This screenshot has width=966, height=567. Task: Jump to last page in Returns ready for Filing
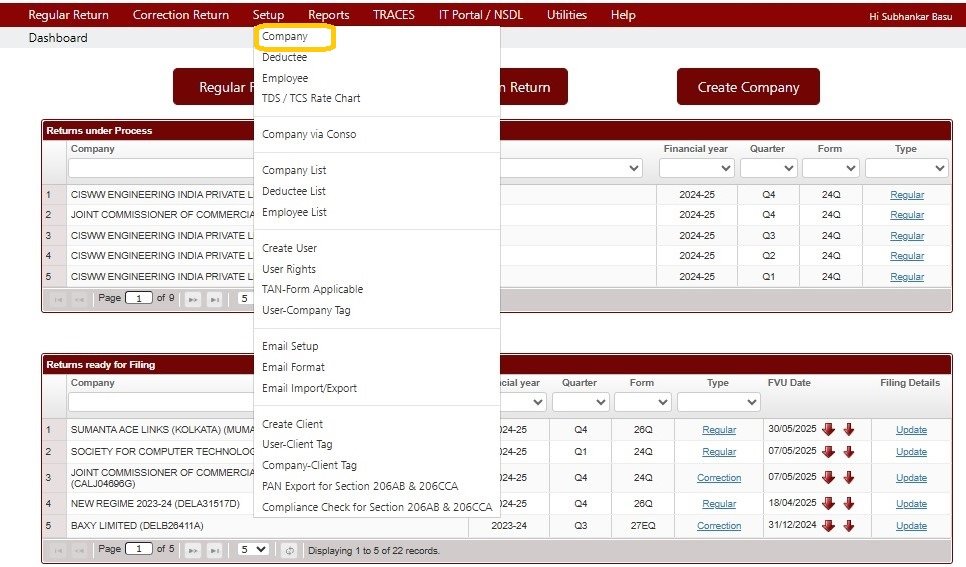(214, 550)
